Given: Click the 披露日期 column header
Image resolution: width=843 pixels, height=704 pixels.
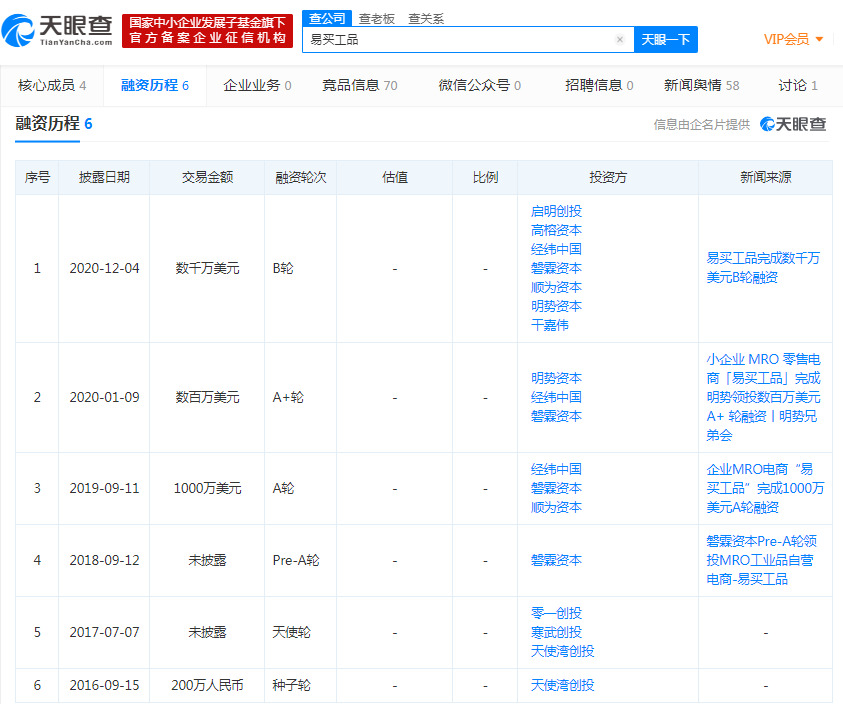Looking at the screenshot, I should [104, 177].
